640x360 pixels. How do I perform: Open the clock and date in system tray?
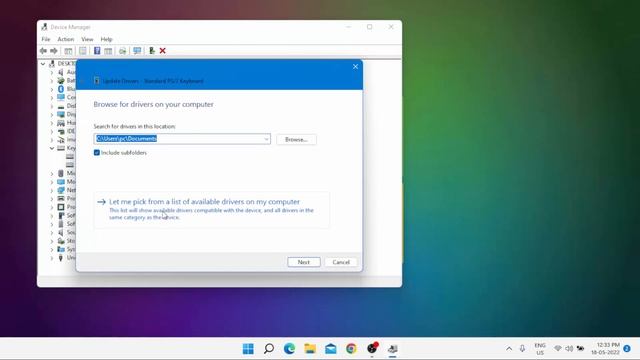605,349
